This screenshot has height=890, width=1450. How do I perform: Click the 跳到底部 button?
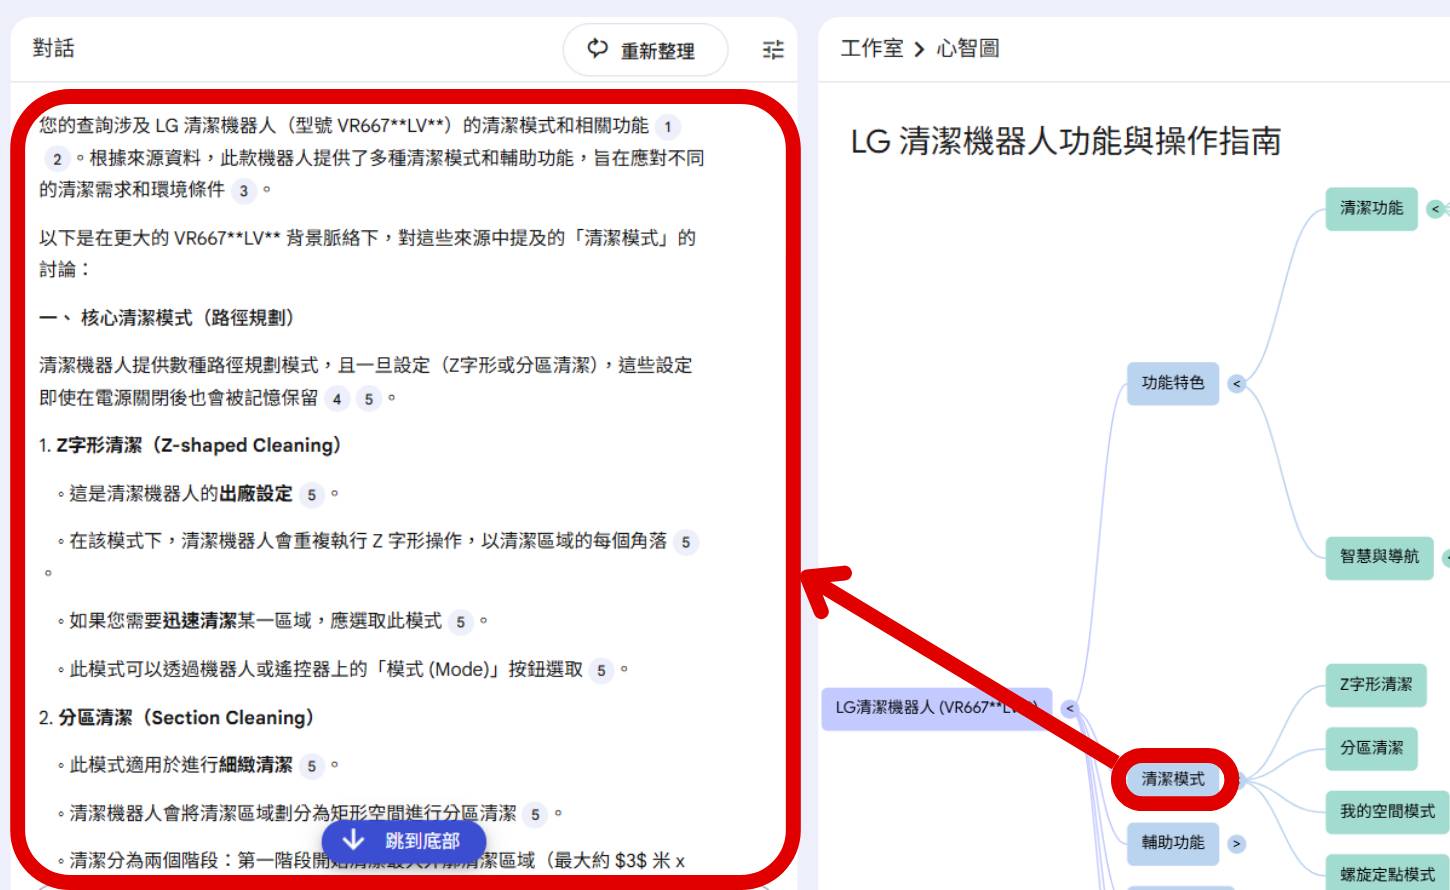tap(404, 843)
